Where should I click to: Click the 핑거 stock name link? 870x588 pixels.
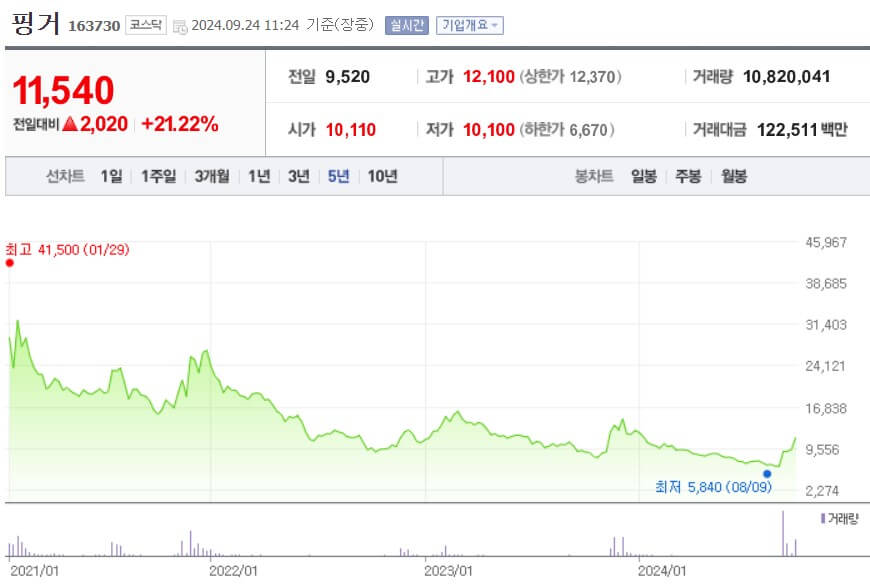click(34, 22)
